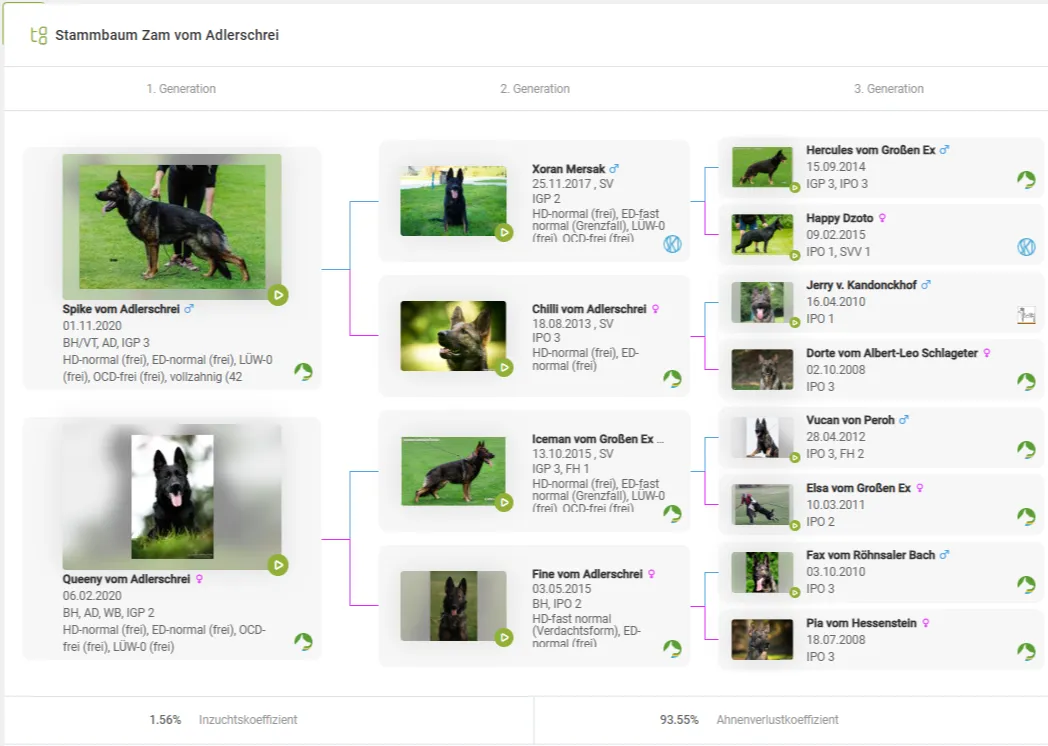Click Elsa vom Großen Ex thumbnail
Image resolution: width=1048 pixels, height=746 pixels.
(763, 504)
